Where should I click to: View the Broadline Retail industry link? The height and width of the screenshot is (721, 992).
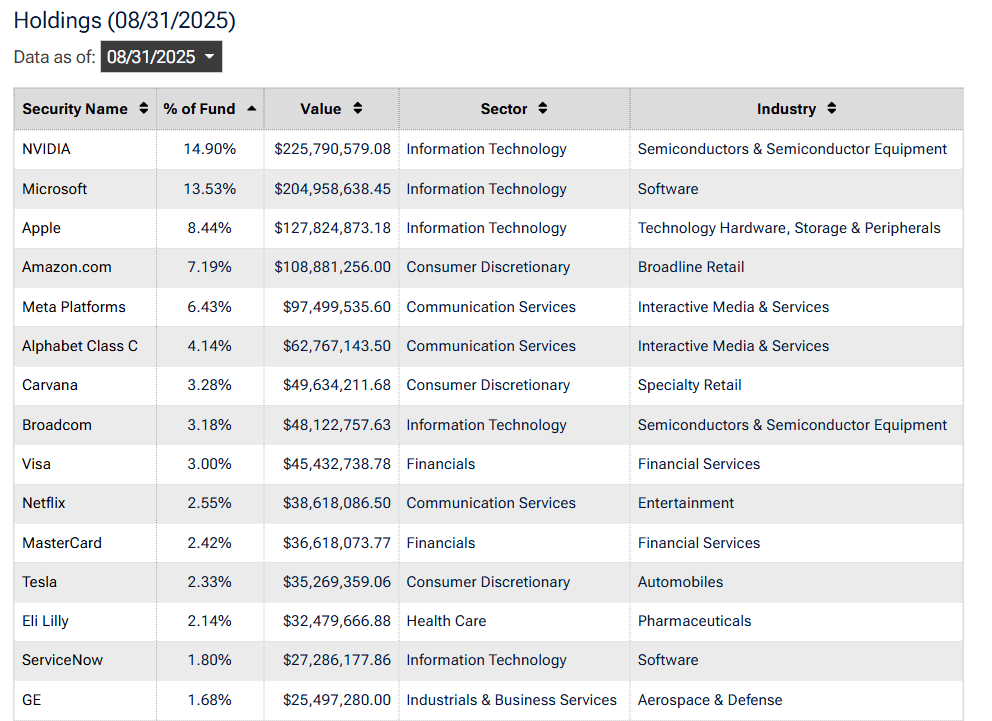point(690,267)
